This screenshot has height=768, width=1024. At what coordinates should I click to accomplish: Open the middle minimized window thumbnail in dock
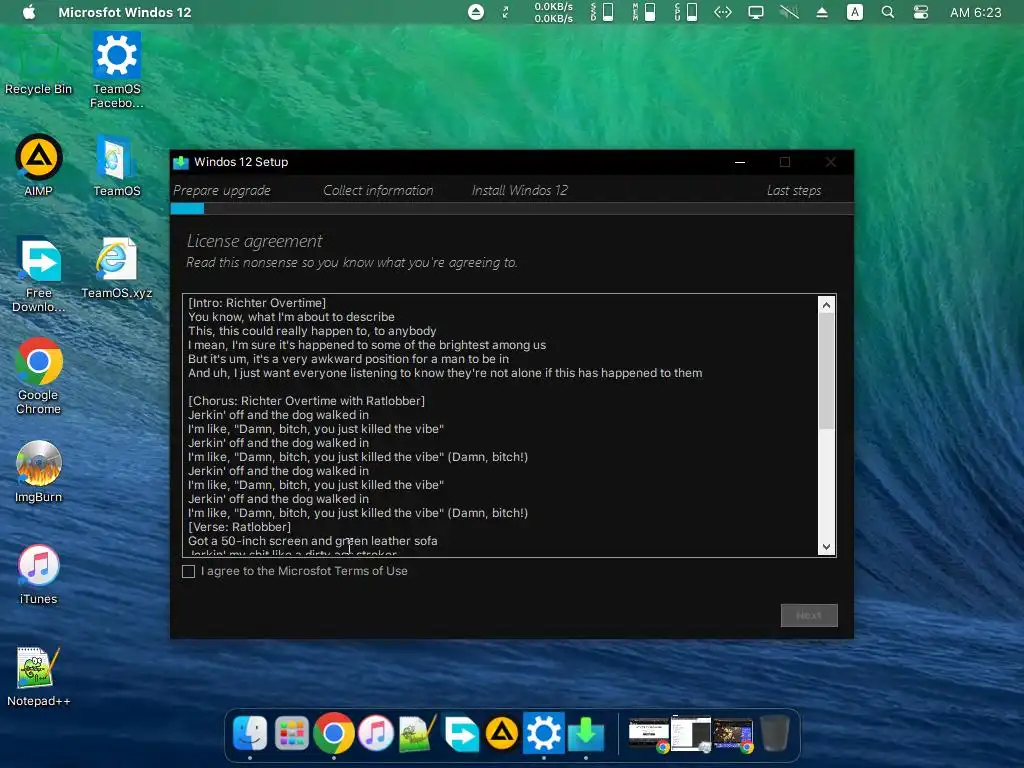click(691, 734)
